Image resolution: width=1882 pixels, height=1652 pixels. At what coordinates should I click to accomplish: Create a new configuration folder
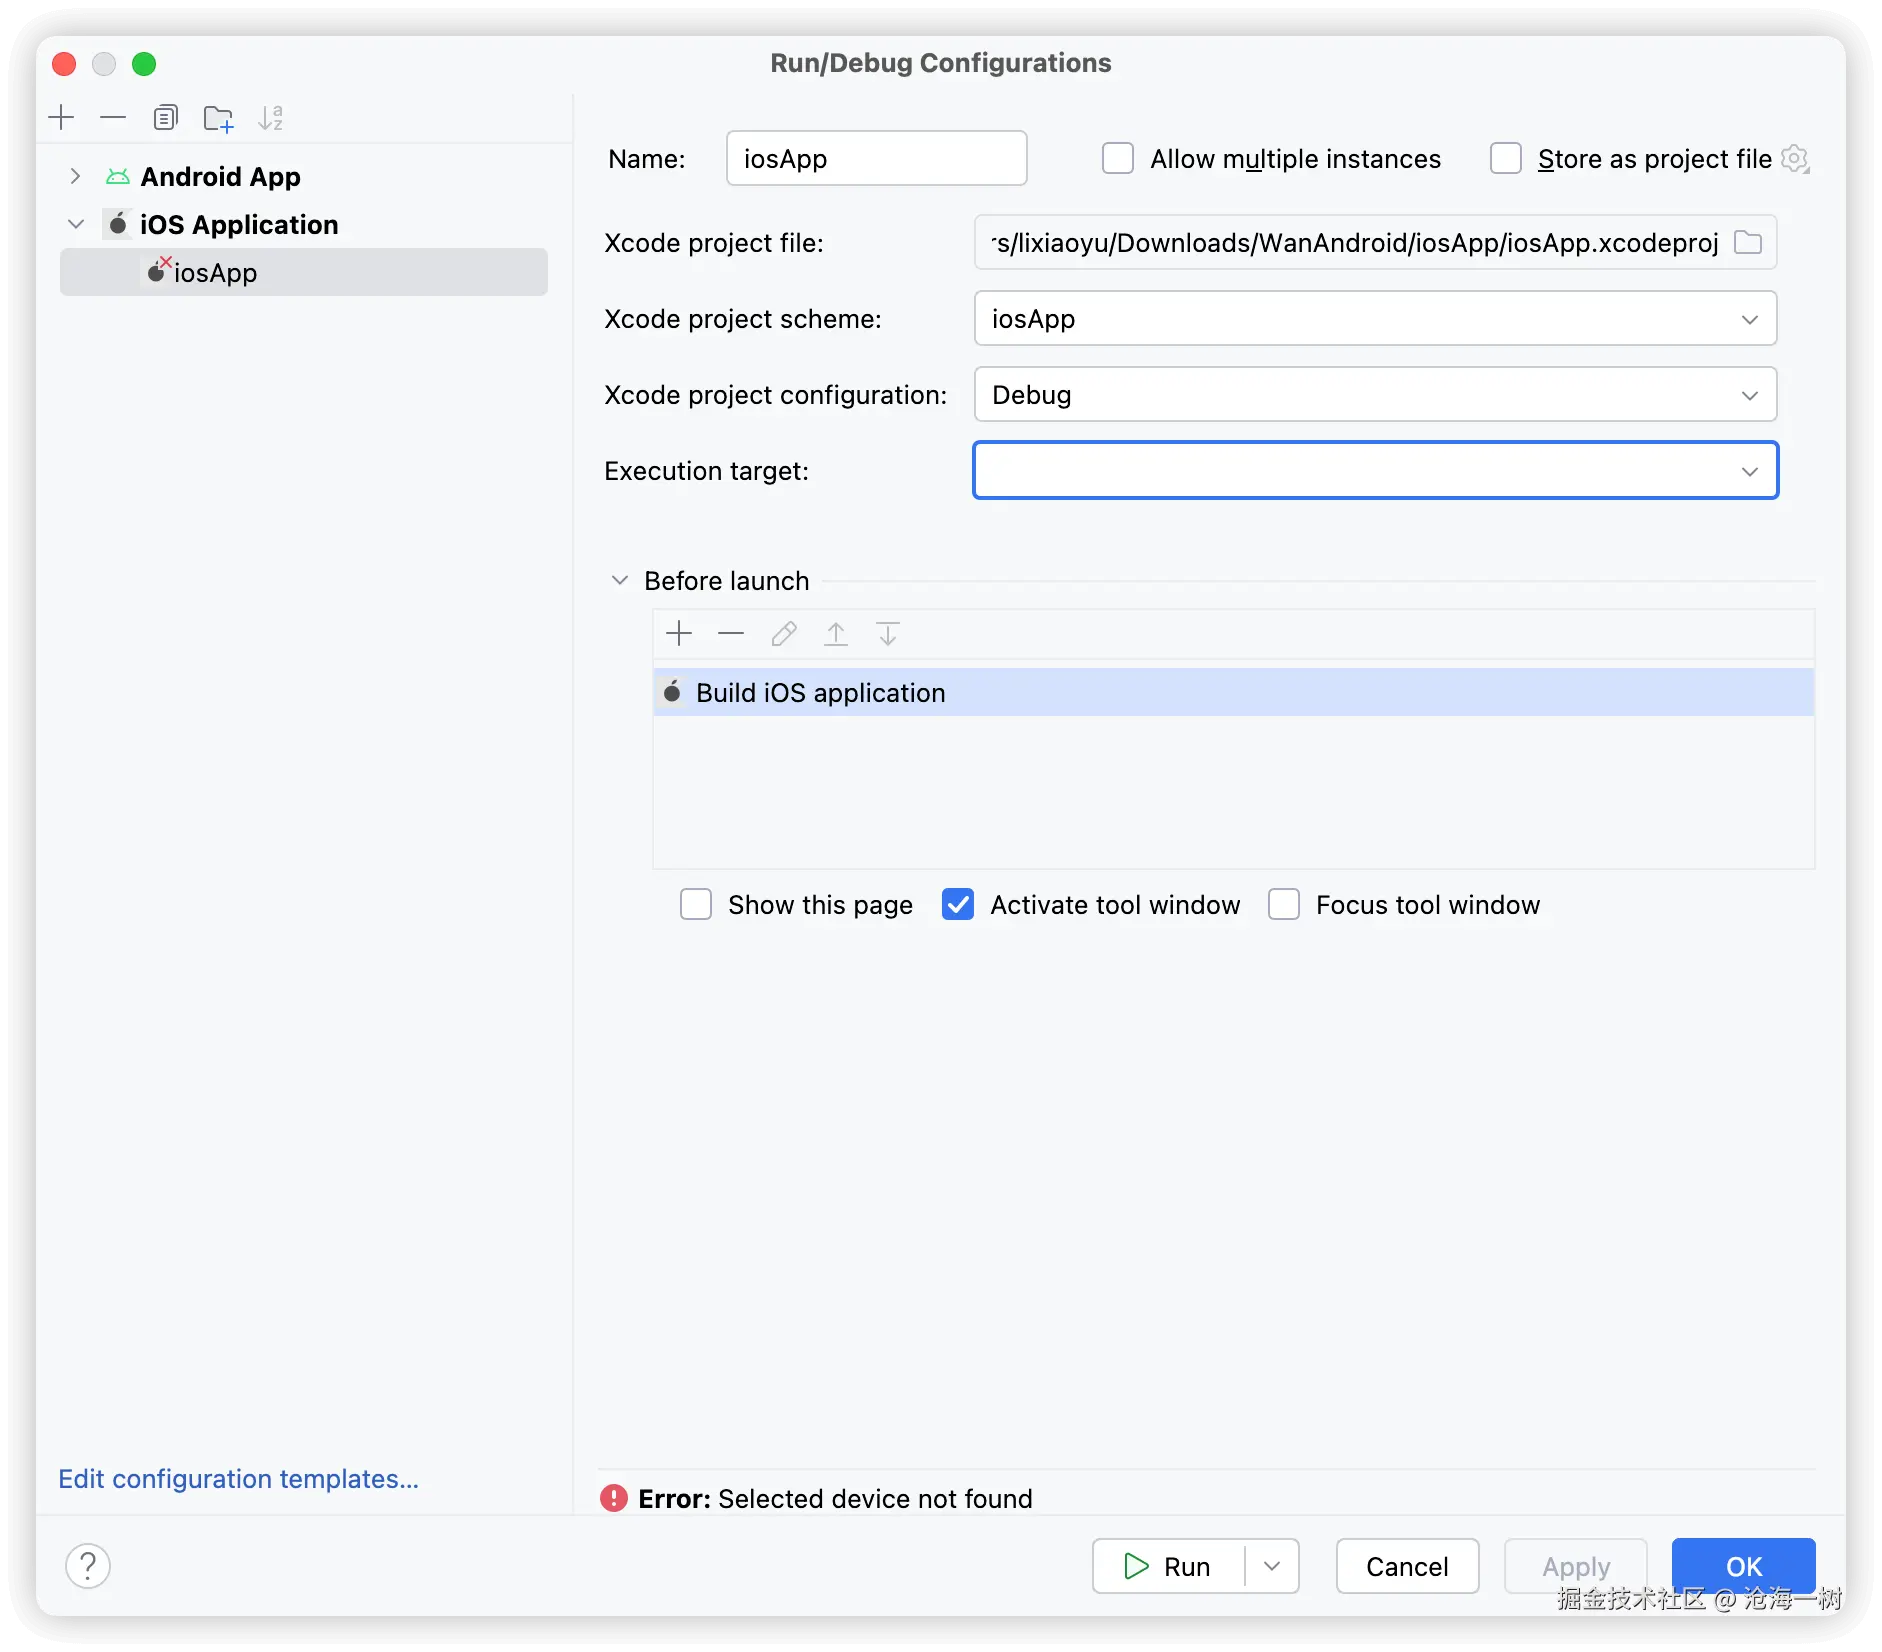point(218,118)
